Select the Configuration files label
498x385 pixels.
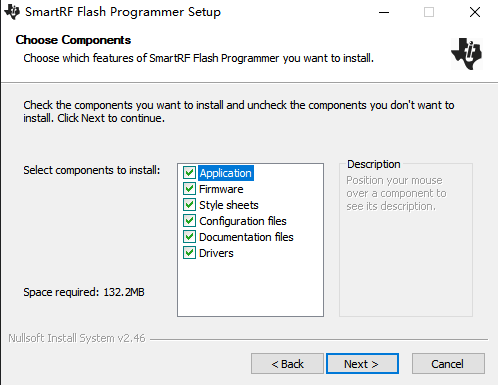click(x=243, y=221)
